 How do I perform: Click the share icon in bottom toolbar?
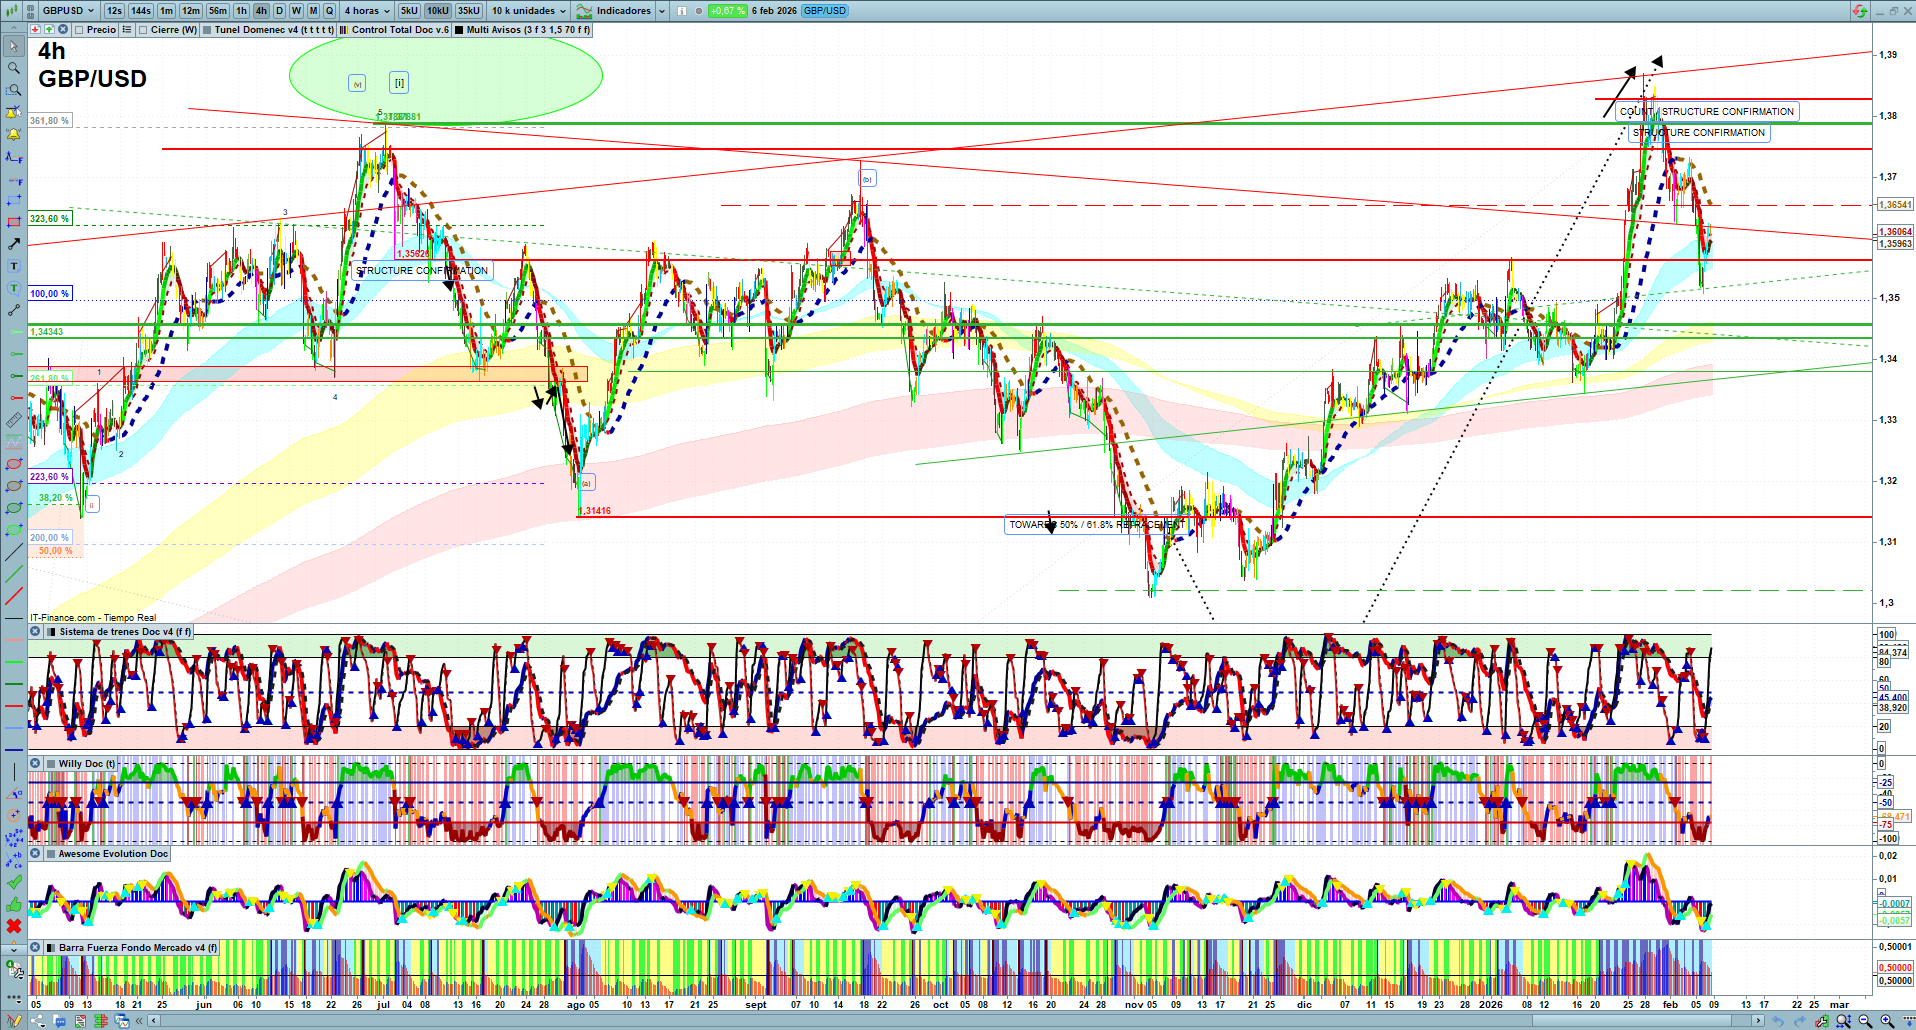click(x=37, y=1021)
